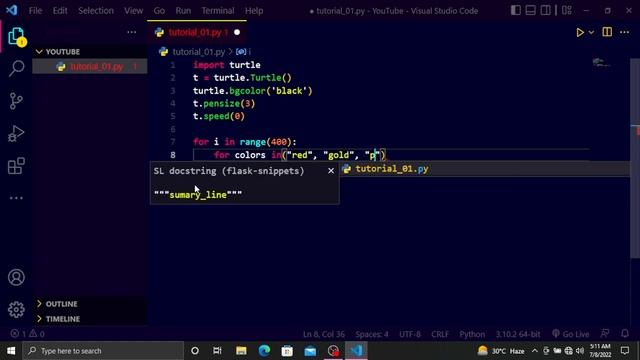Open the Extensions view
The width and height of the screenshot is (640, 360).
pyautogui.click(x=16, y=166)
